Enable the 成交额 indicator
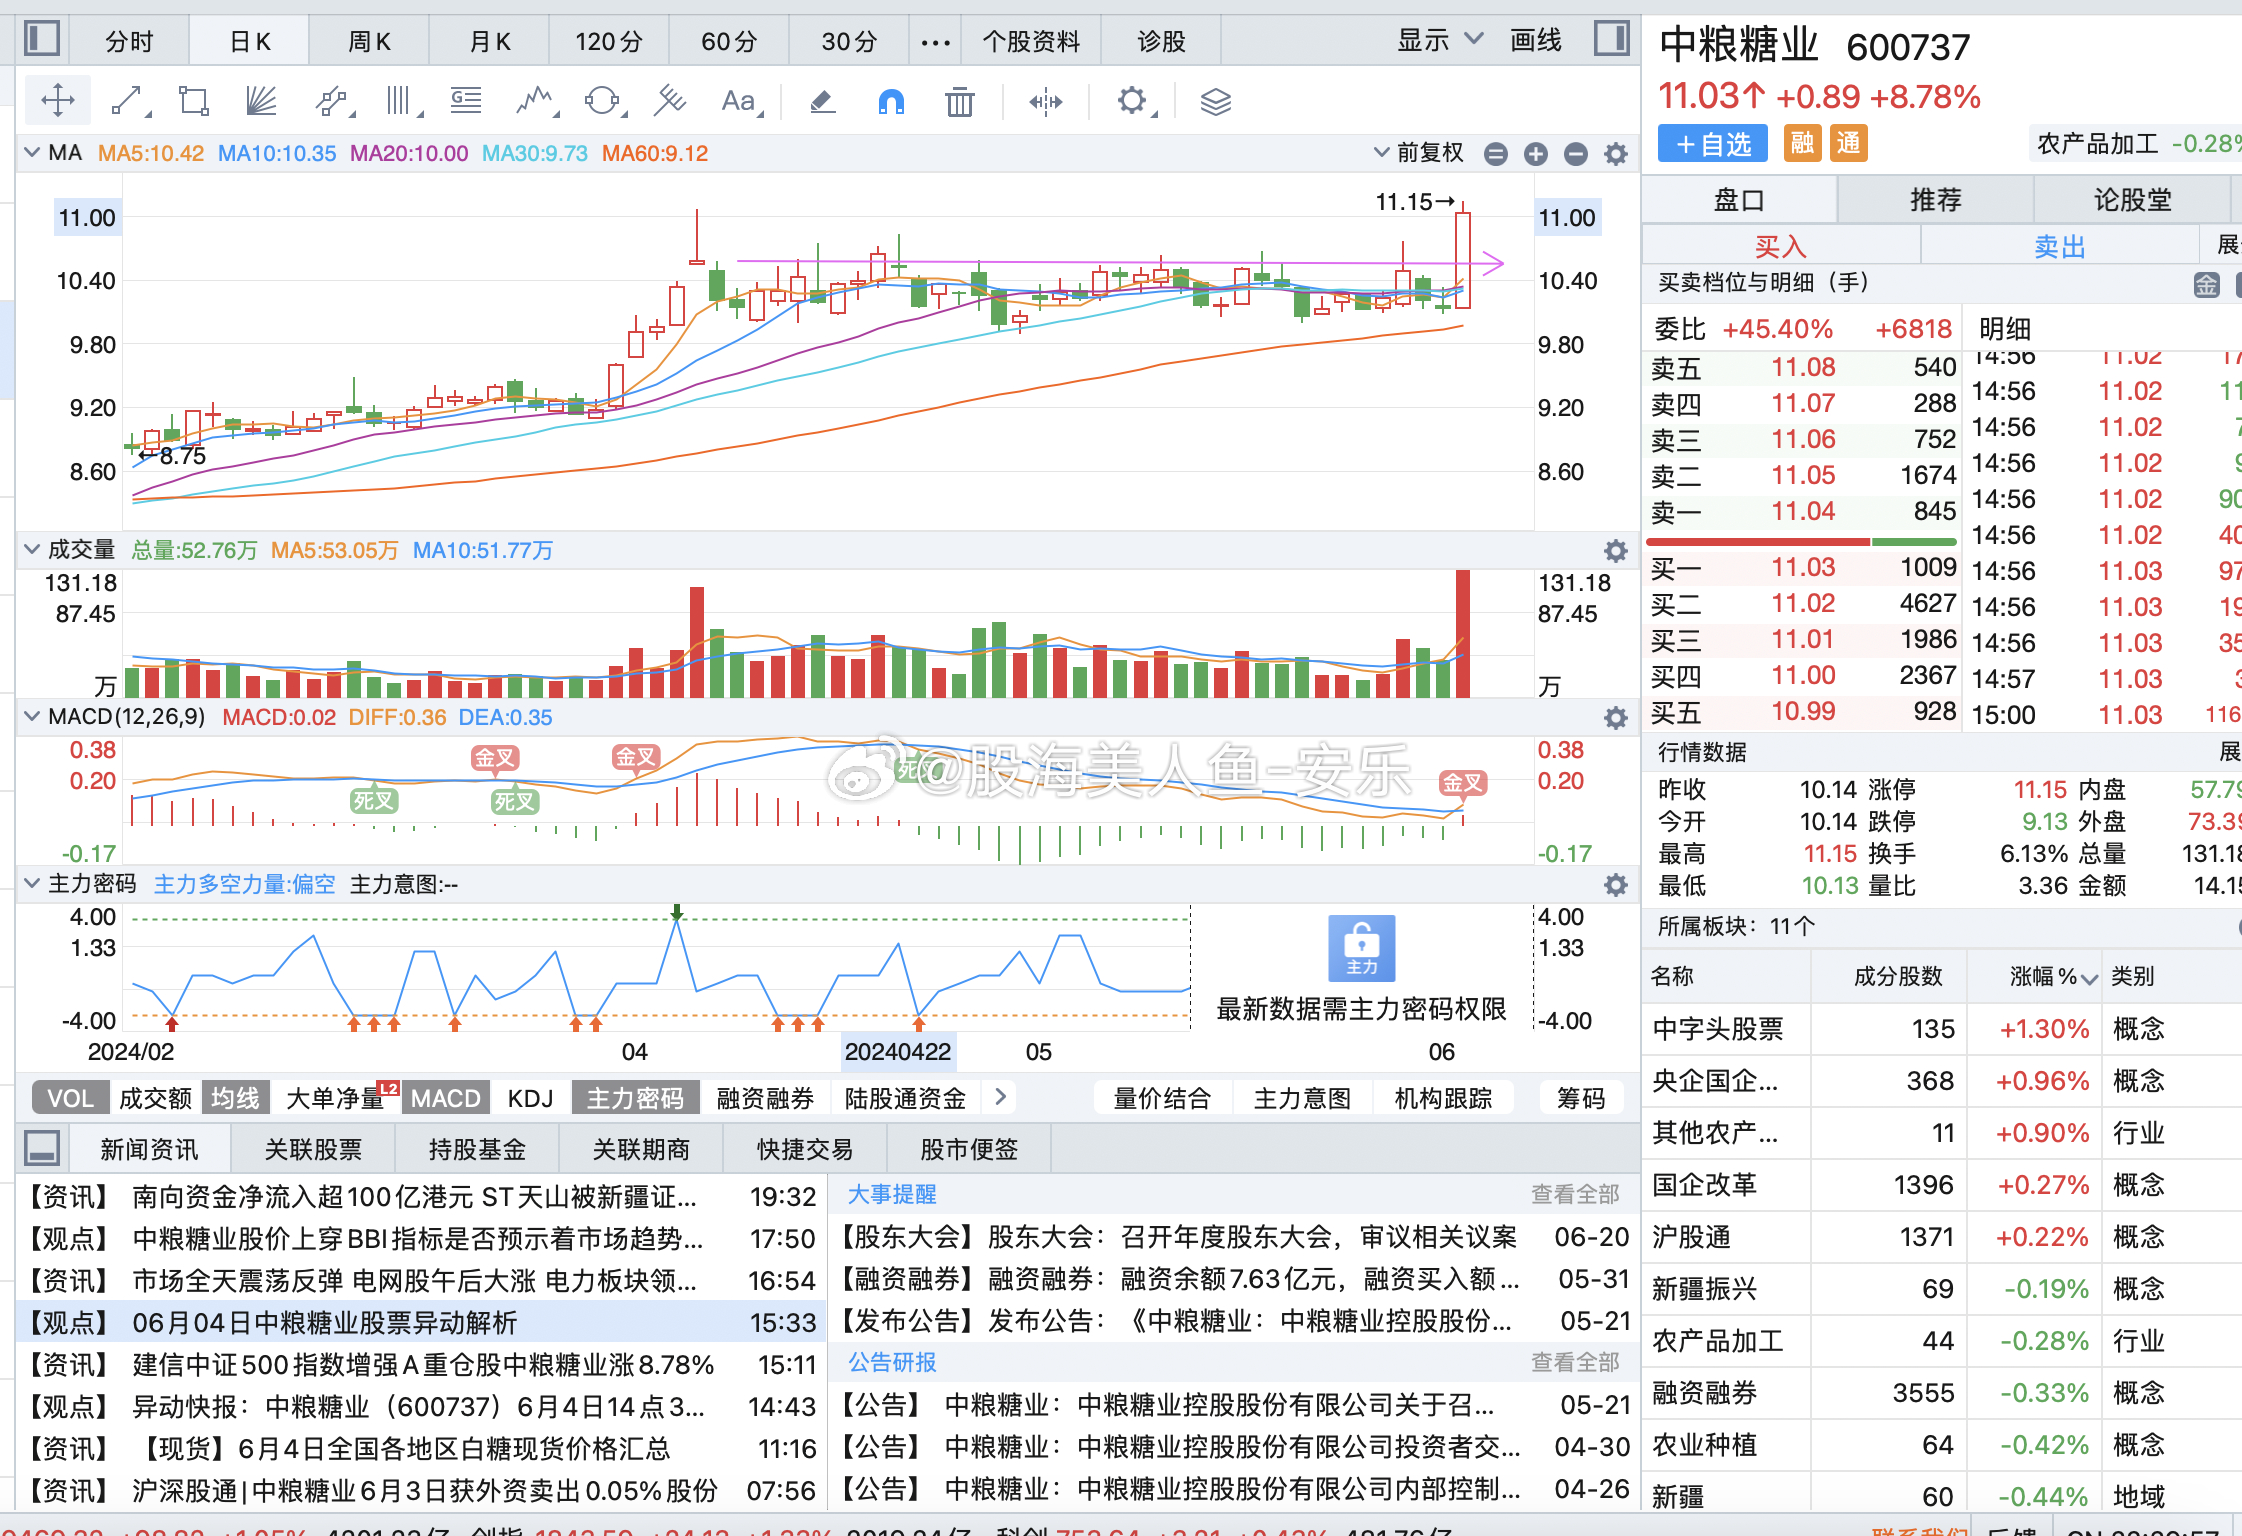2242x1536 pixels. click(x=155, y=1098)
